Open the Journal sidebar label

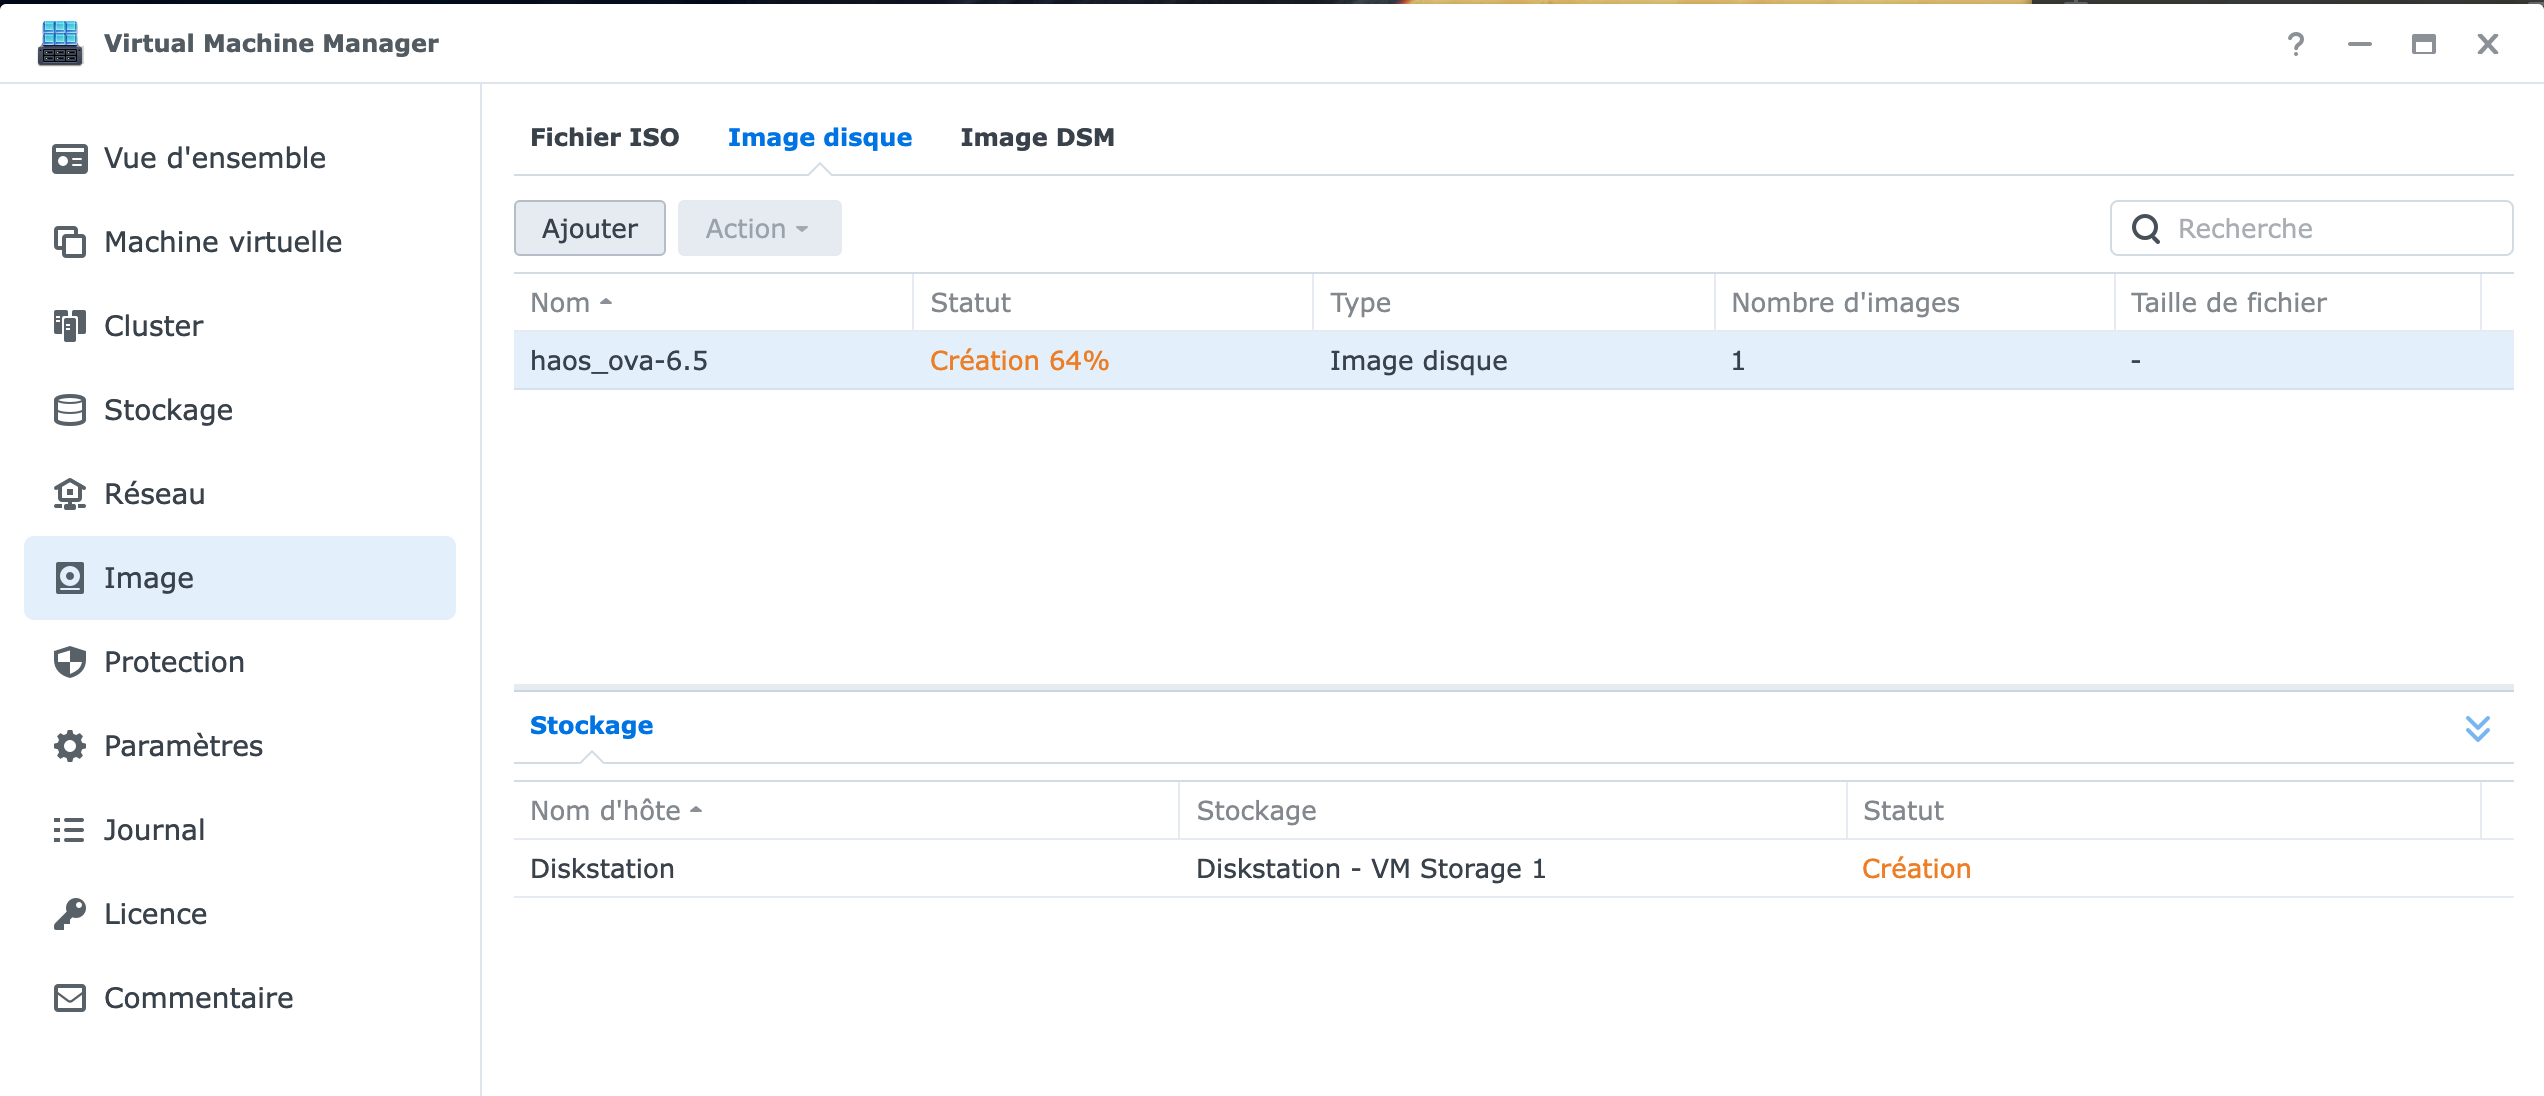coord(154,830)
